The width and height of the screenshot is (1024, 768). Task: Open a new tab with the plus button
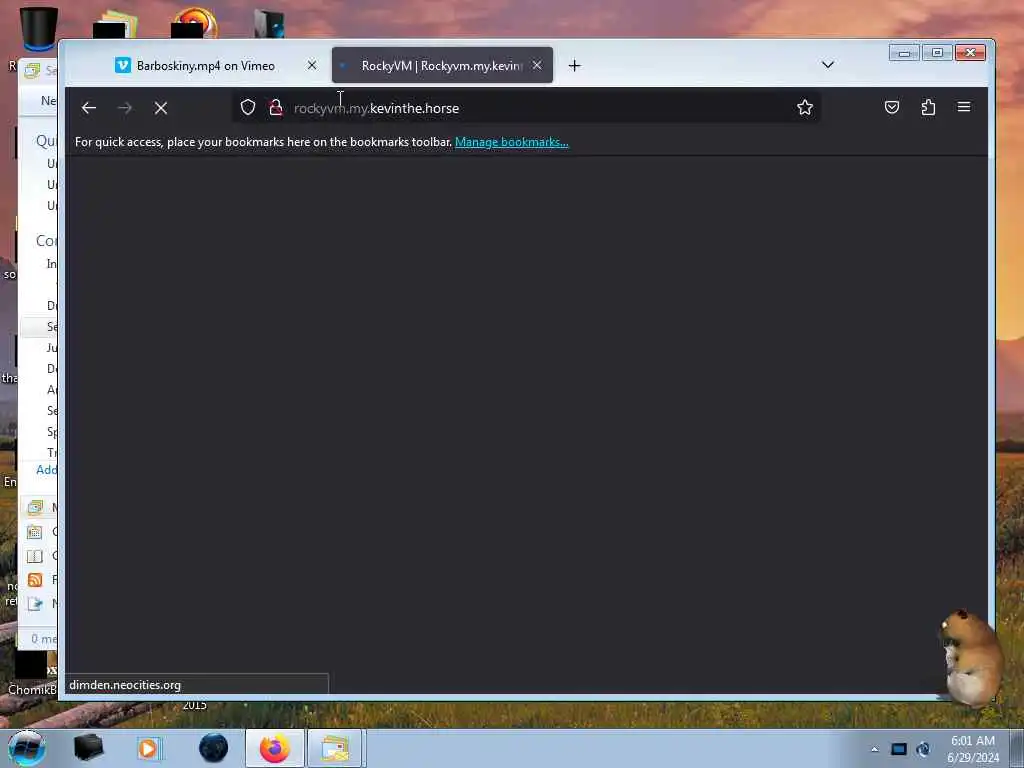tap(574, 65)
